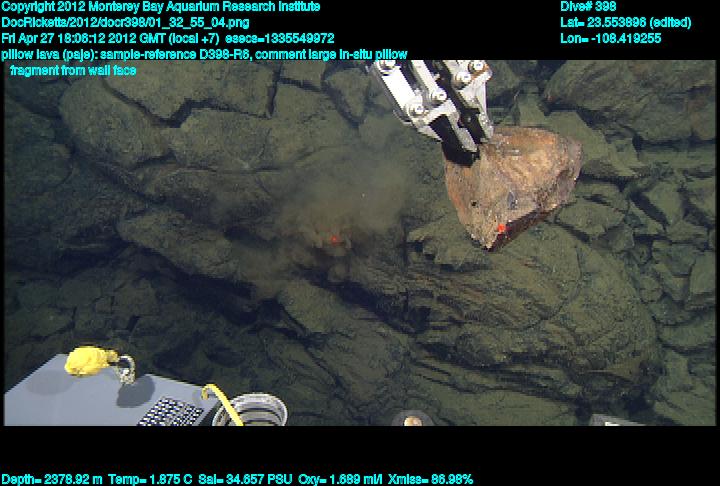720x486 pixels.
Task: Click the Fri Apr 27 timestamp line
Action: (168, 38)
